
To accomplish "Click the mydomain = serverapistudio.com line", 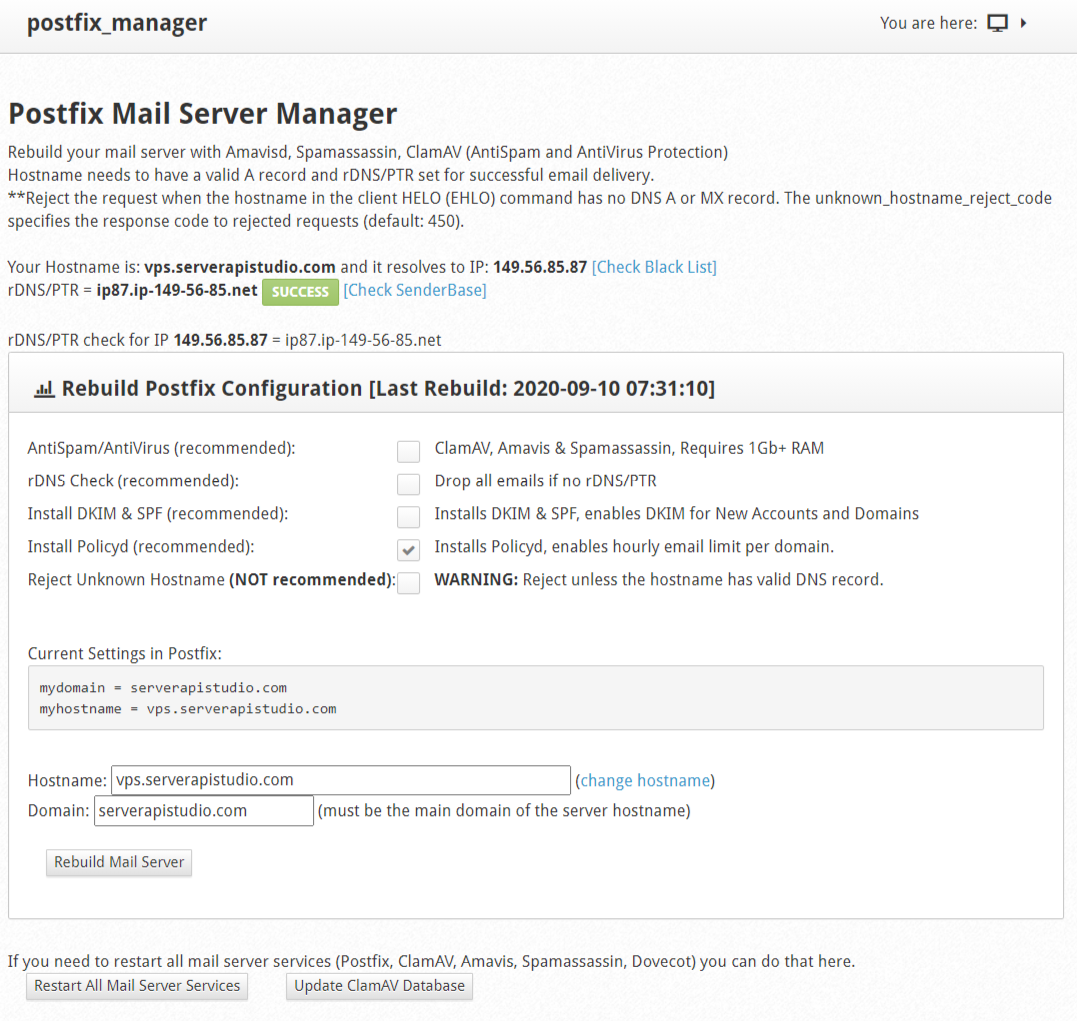I will pos(163,688).
